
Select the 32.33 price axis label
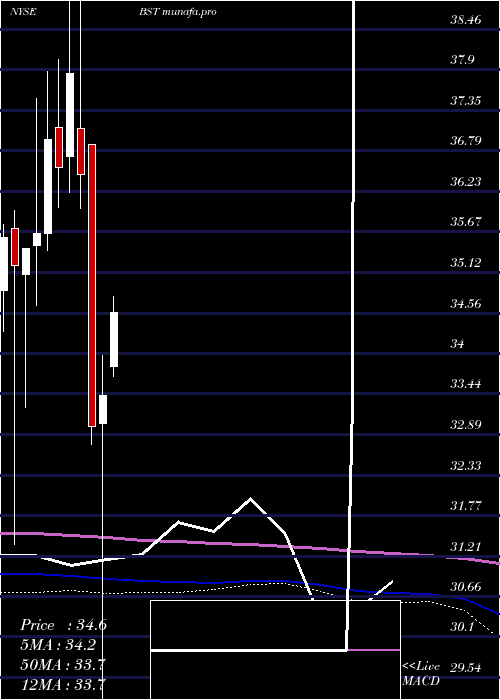(x=466, y=466)
